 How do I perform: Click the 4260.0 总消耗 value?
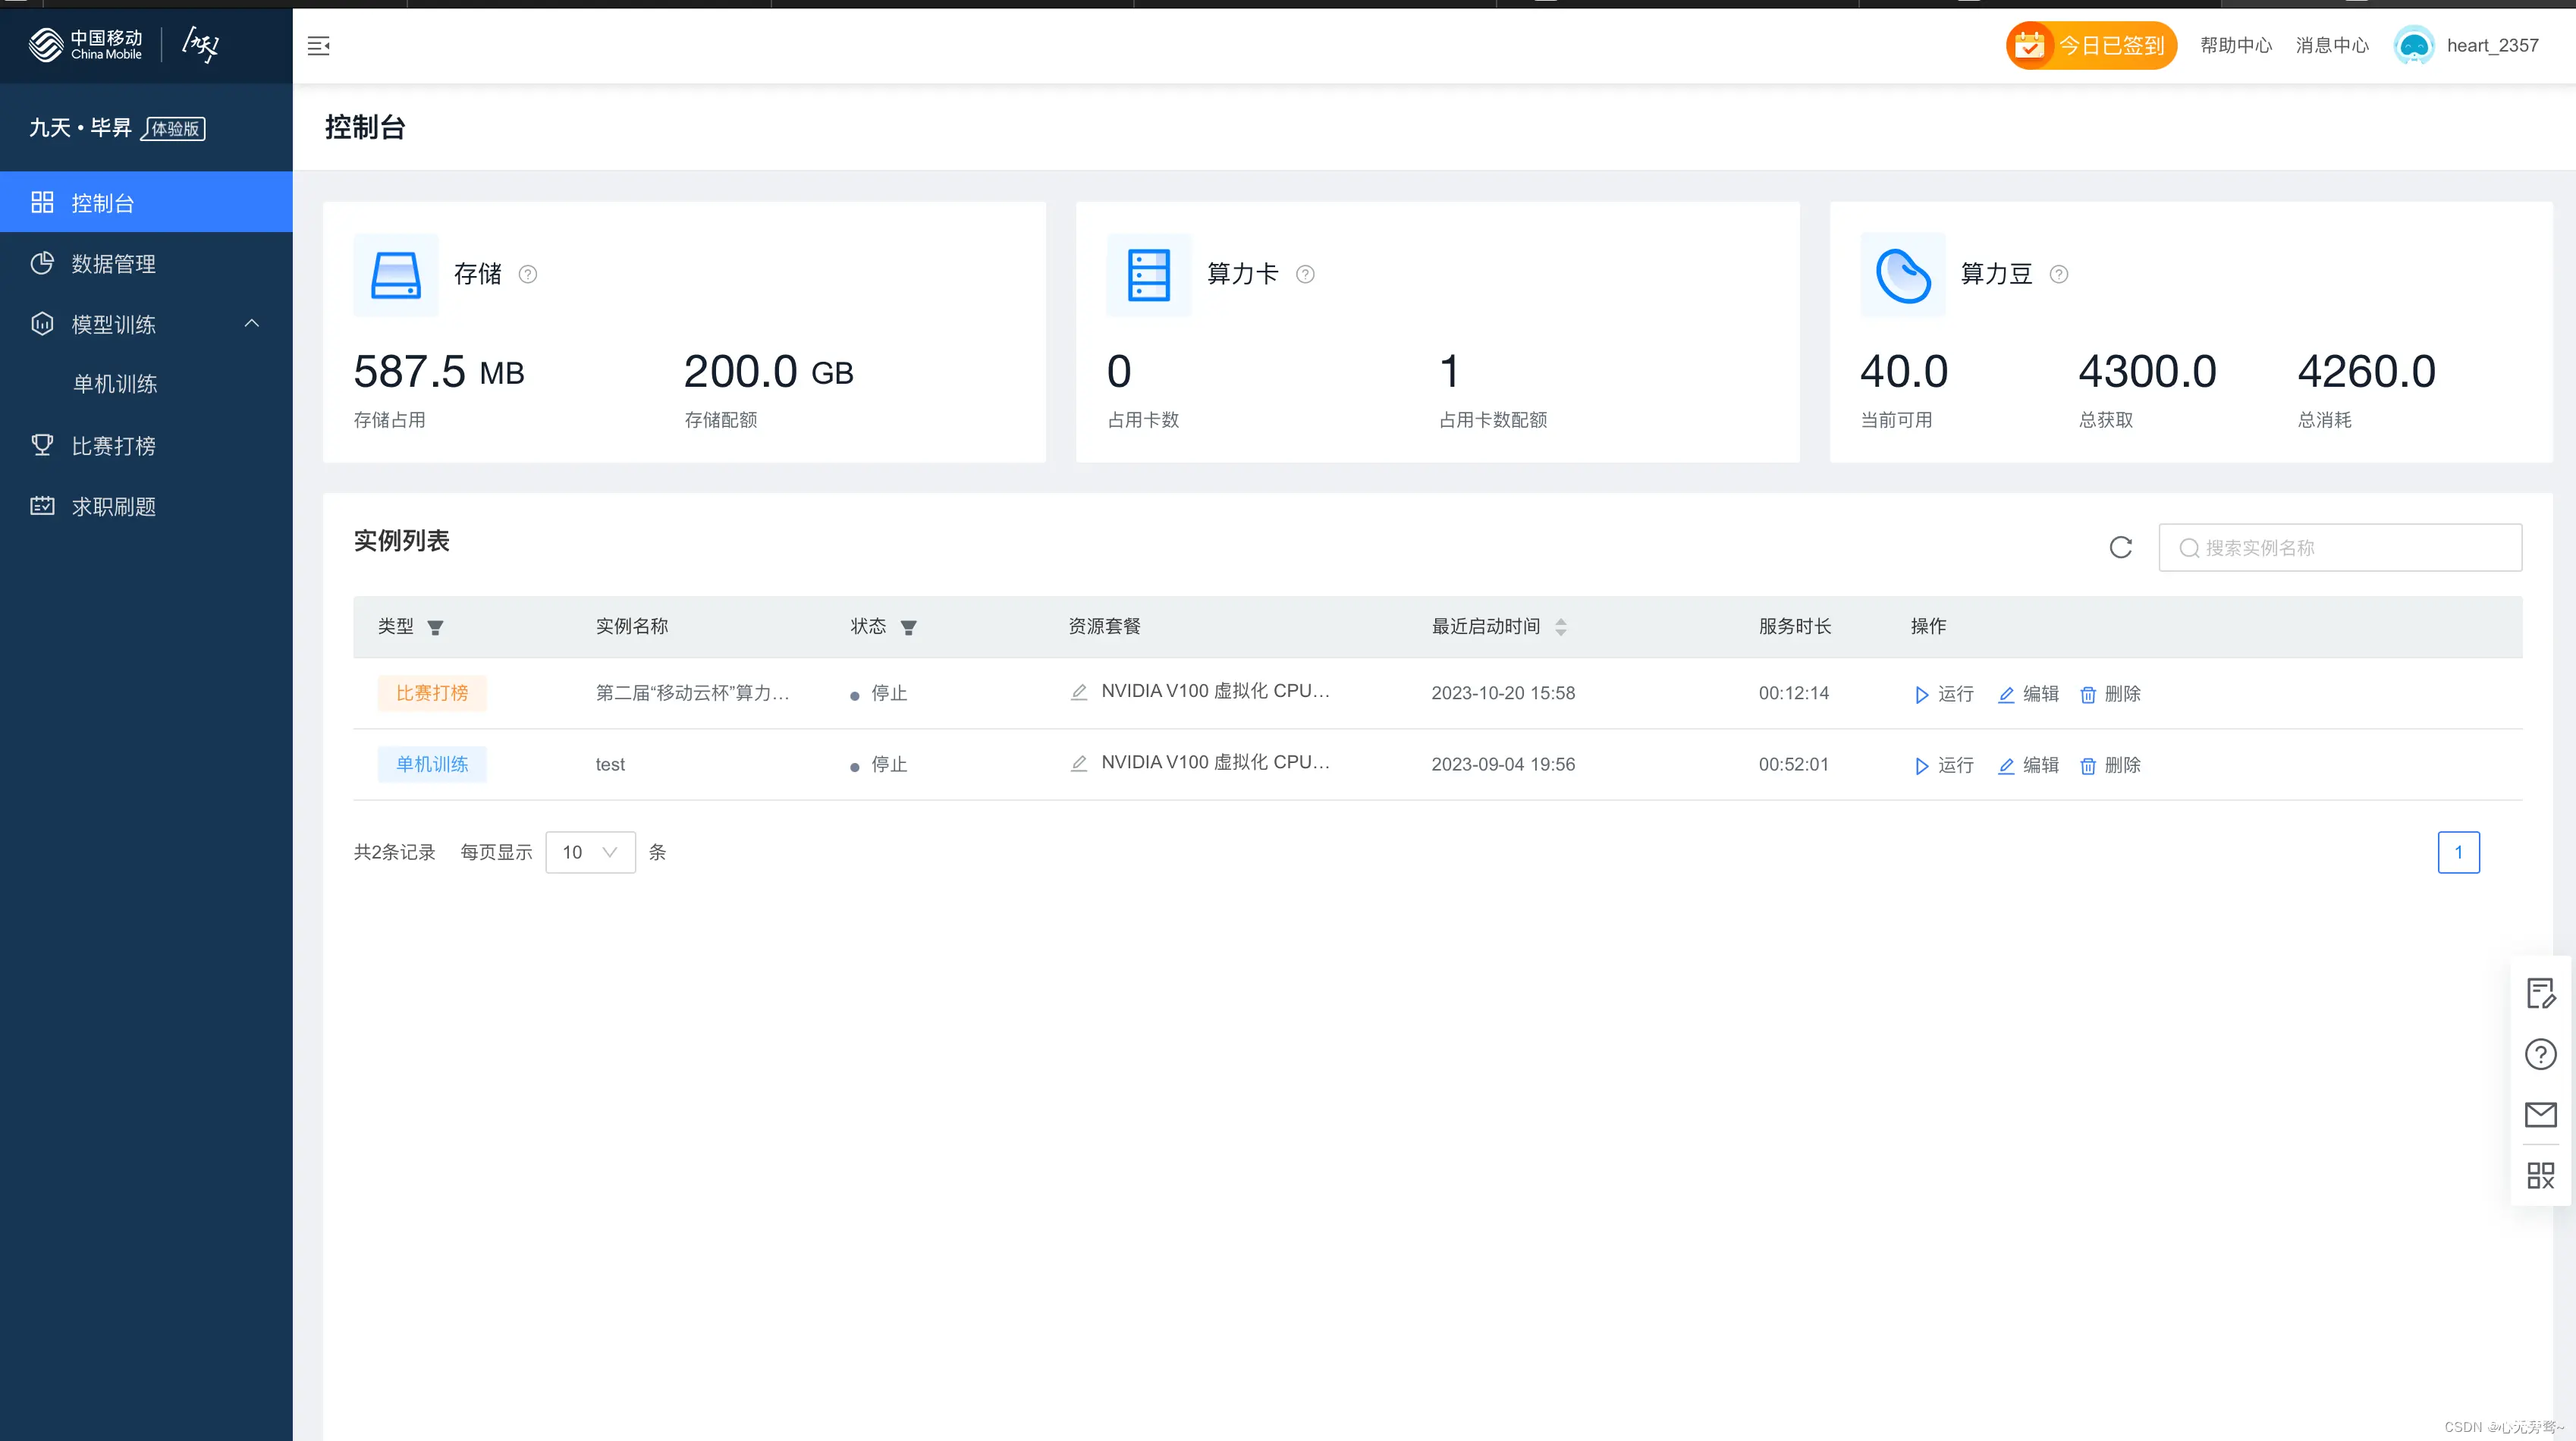[2366, 372]
